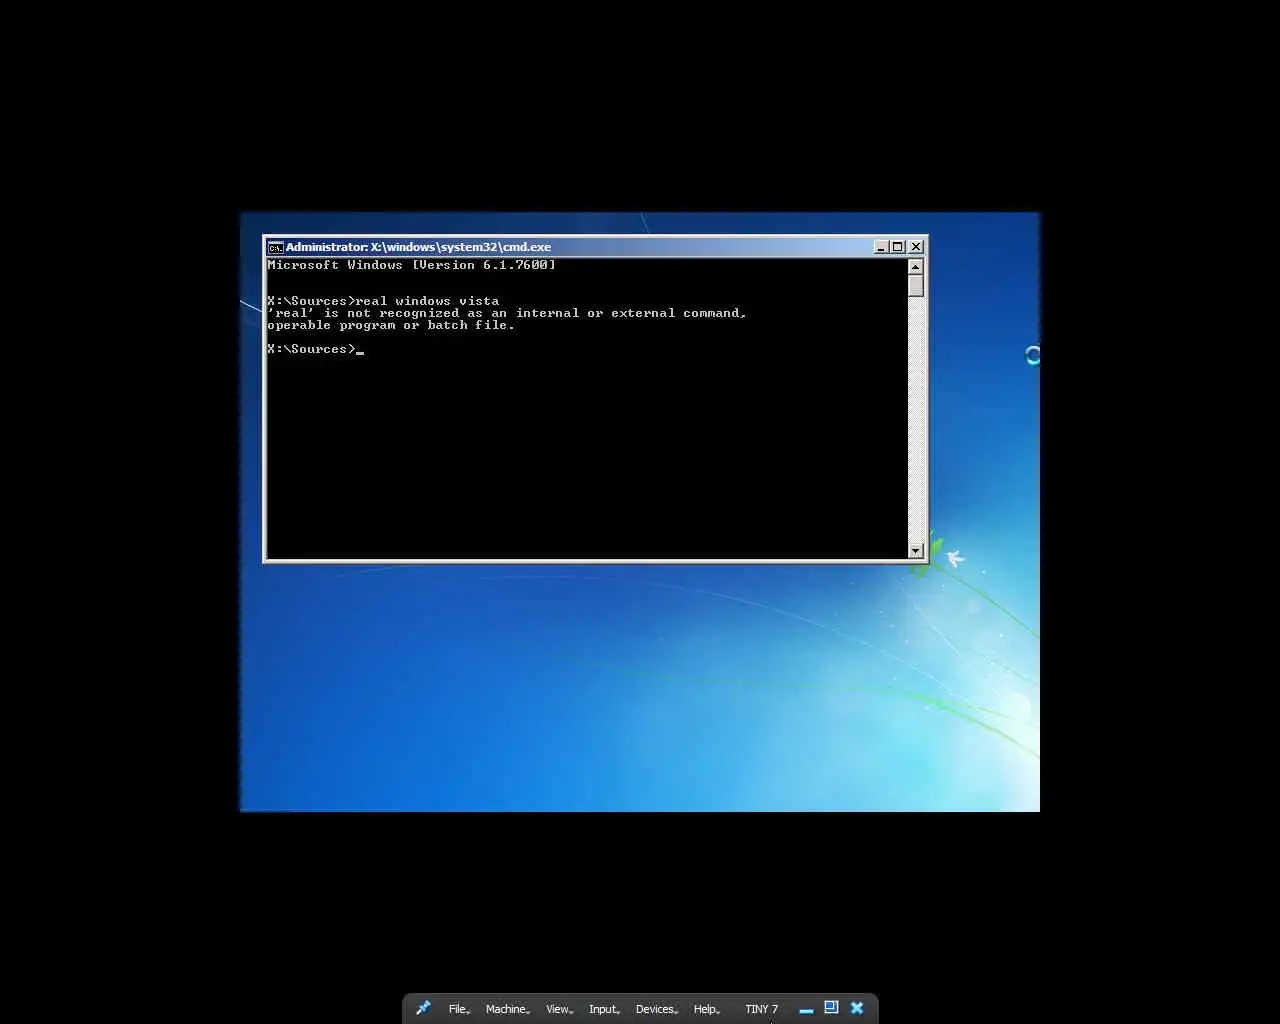Screen dimensions: 1280x1024
Task: Click the TINY 7 label in mini toolbar
Action: pyautogui.click(x=761, y=1009)
